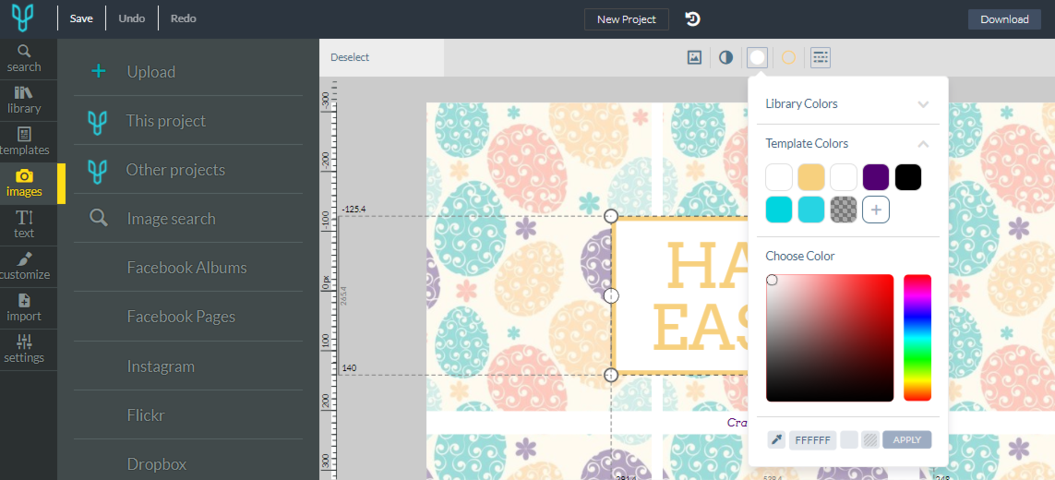Pick the purple template color swatch
Screen dimensions: 1055x480
[x=876, y=178]
